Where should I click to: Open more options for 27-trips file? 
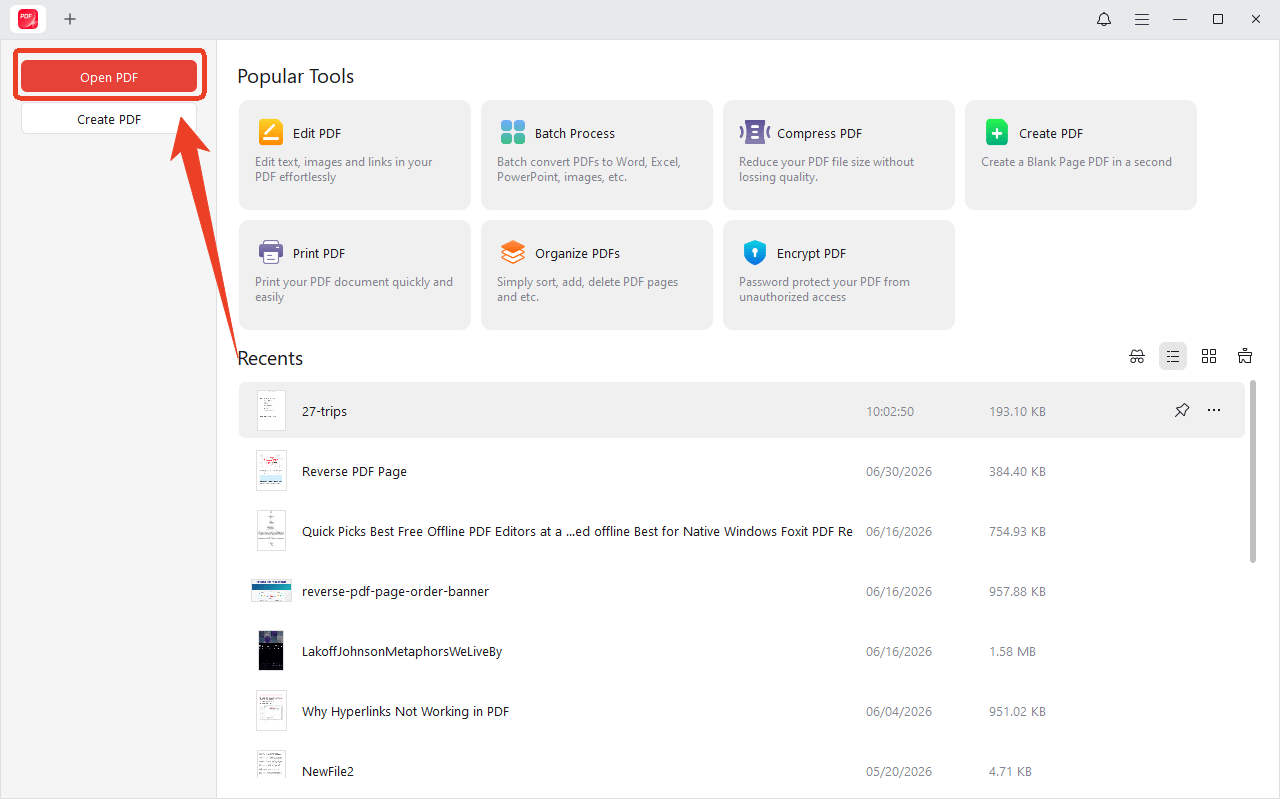click(1214, 410)
